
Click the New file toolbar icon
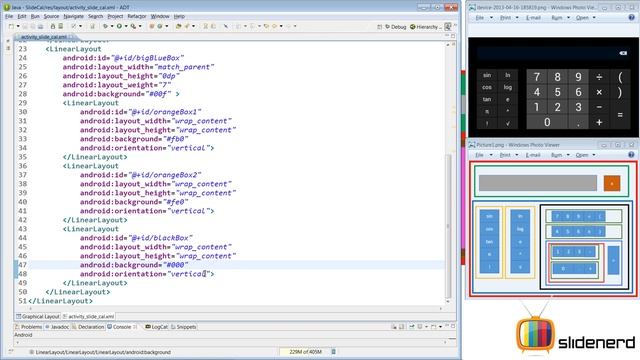pyautogui.click(x=11, y=27)
